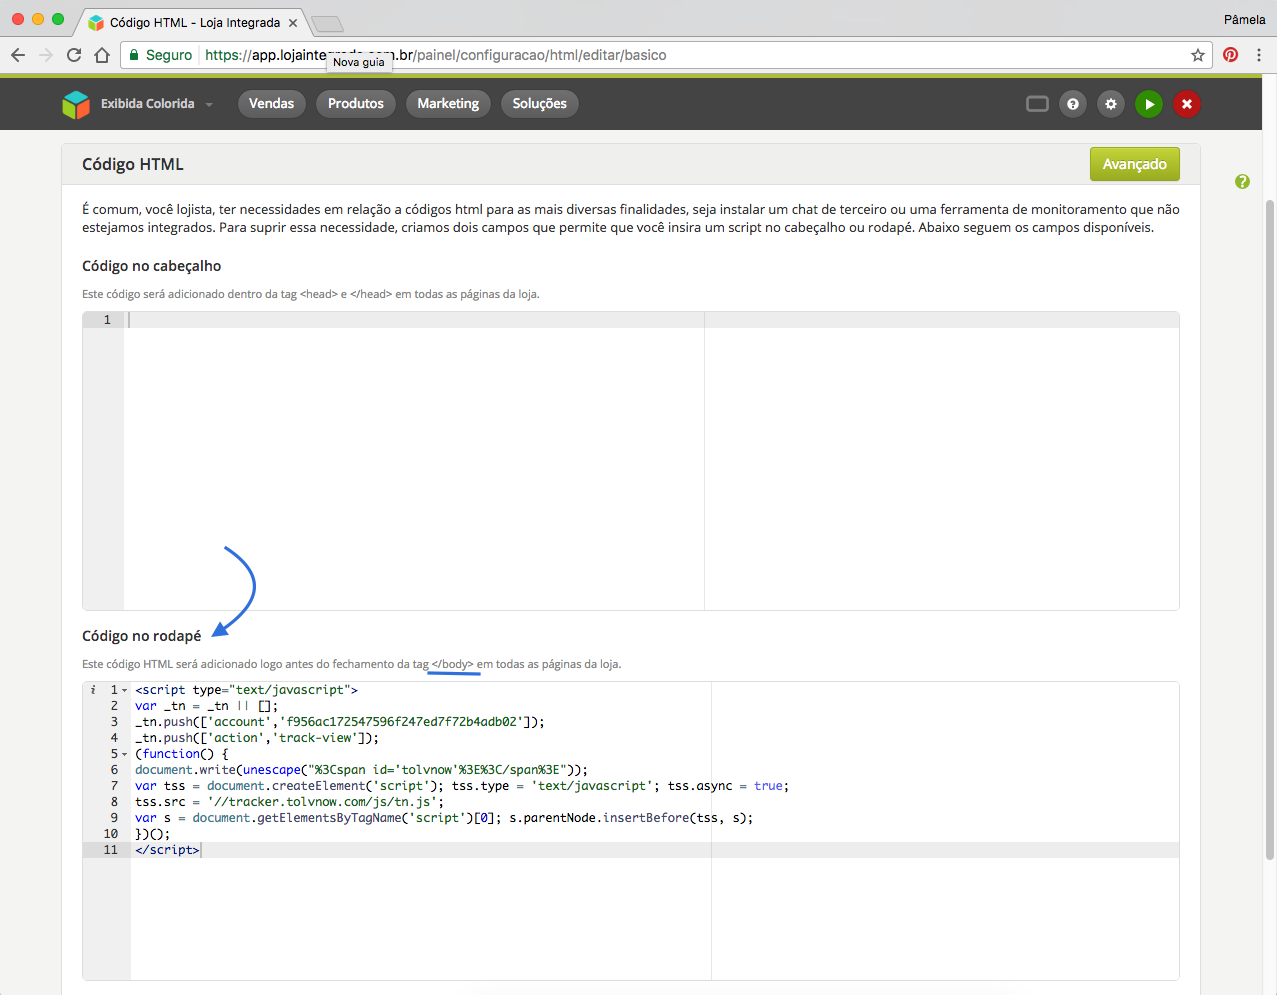
Task: Go to browser home icon
Action: 102,55
